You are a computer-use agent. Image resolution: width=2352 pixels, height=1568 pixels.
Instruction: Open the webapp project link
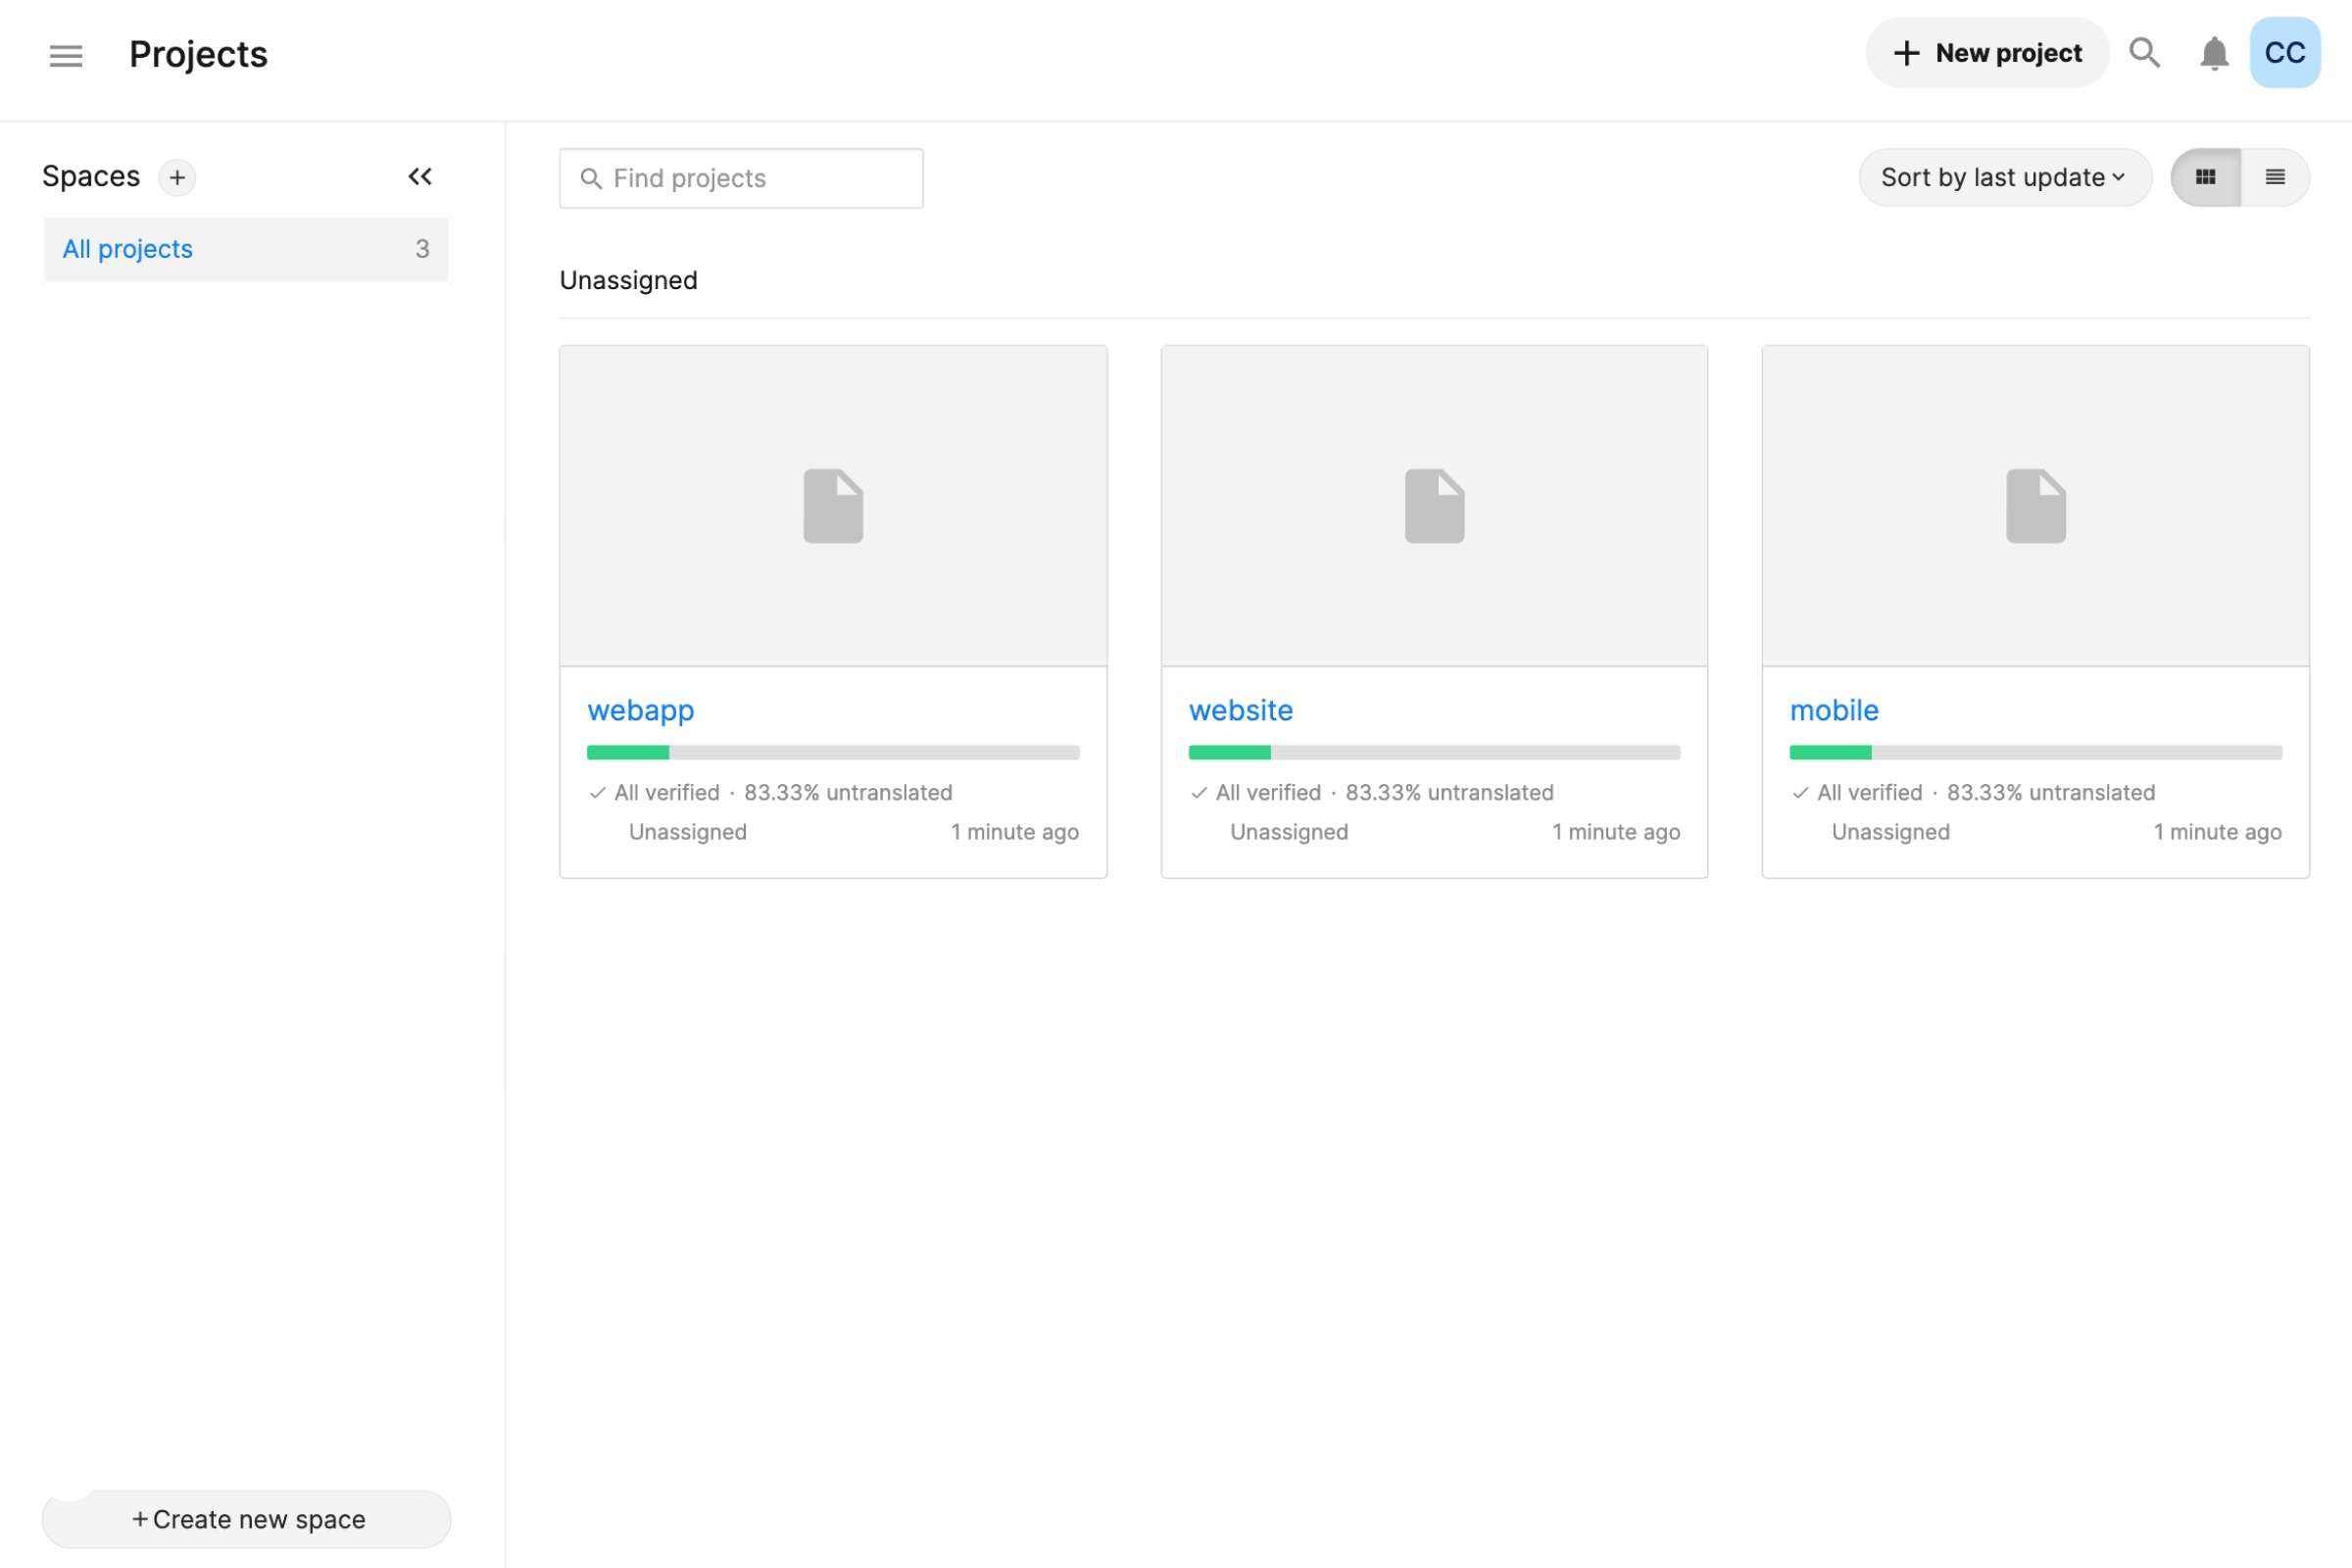640,710
